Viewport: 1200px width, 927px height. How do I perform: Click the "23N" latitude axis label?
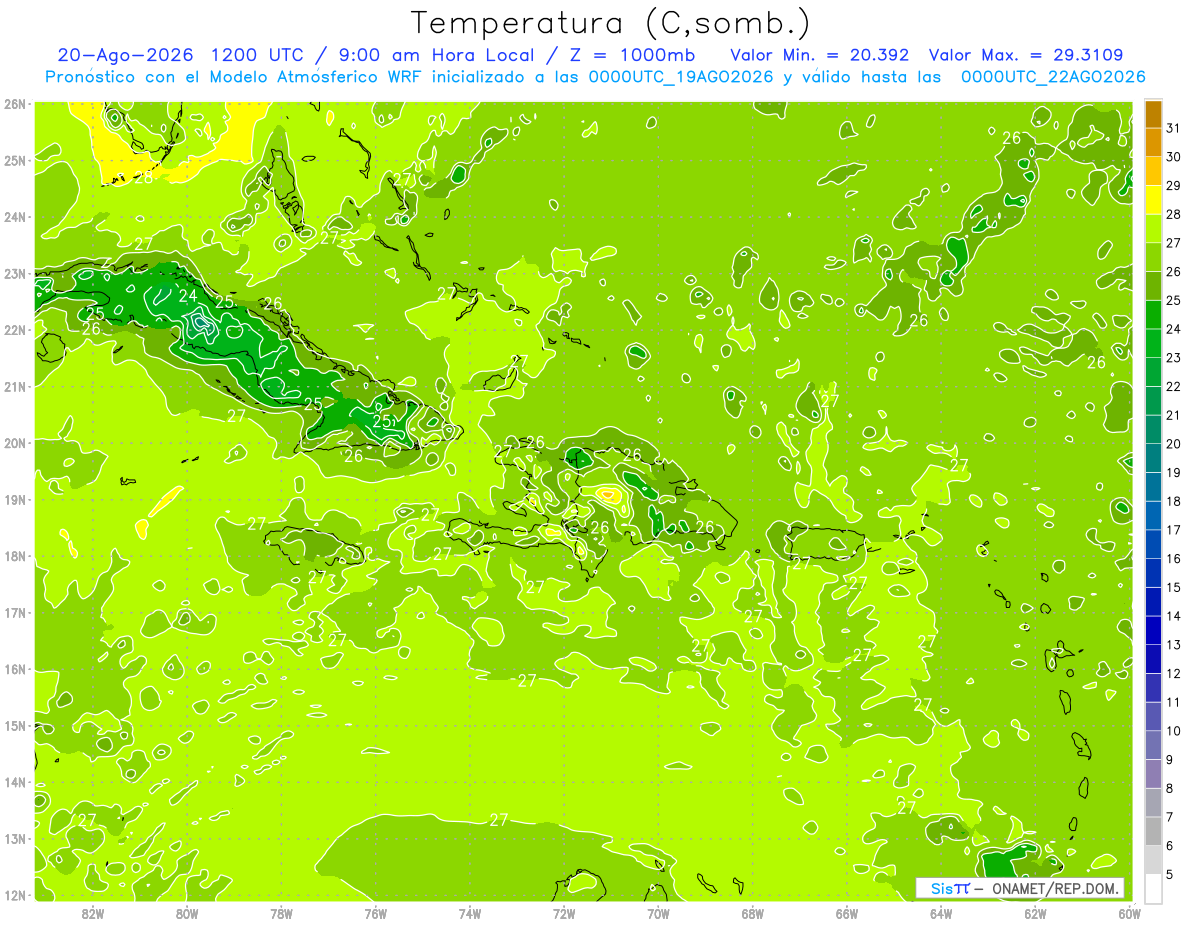pyautogui.click(x=15, y=273)
